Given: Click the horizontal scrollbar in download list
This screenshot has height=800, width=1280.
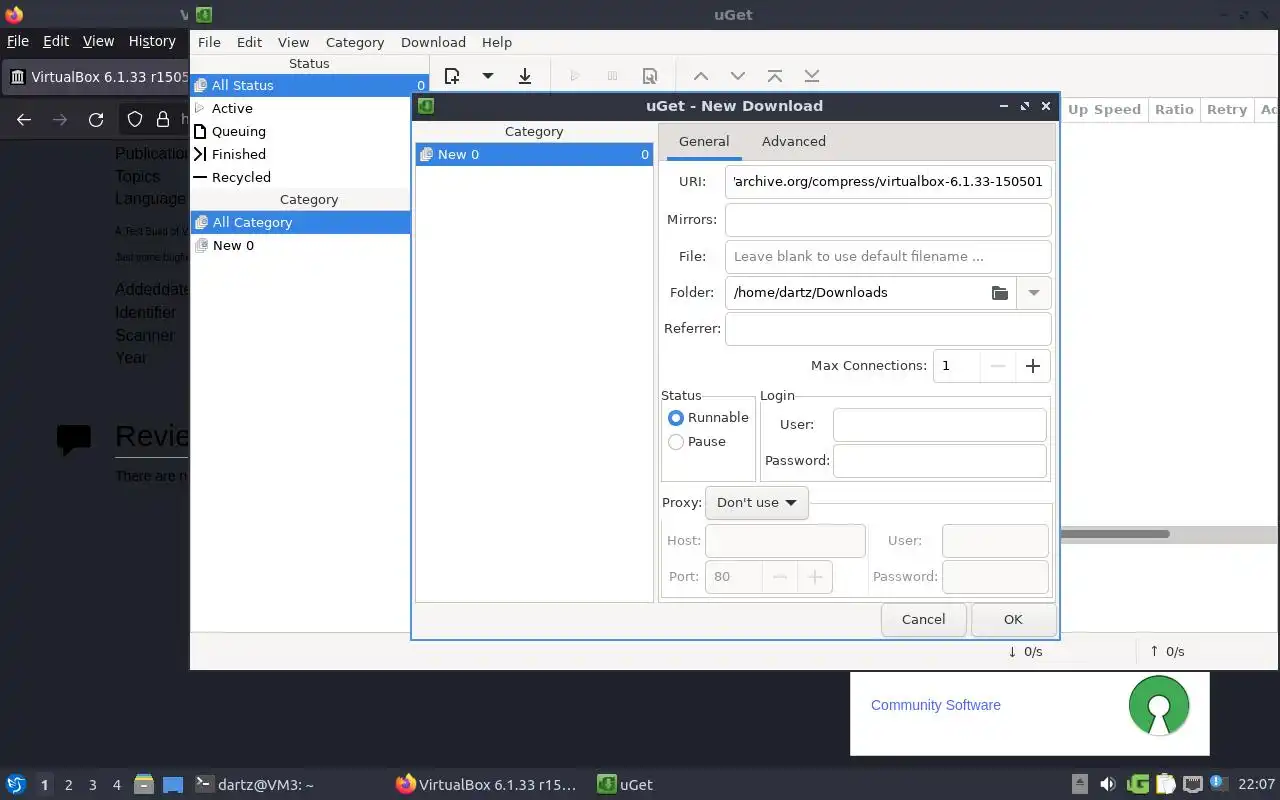Looking at the screenshot, I should point(1114,534).
